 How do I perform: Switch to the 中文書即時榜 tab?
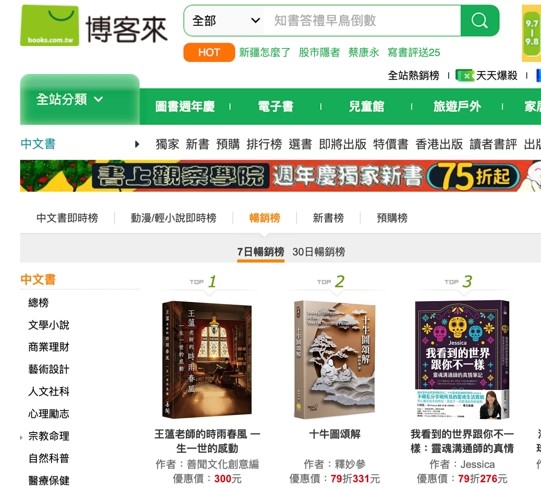[x=67, y=218]
